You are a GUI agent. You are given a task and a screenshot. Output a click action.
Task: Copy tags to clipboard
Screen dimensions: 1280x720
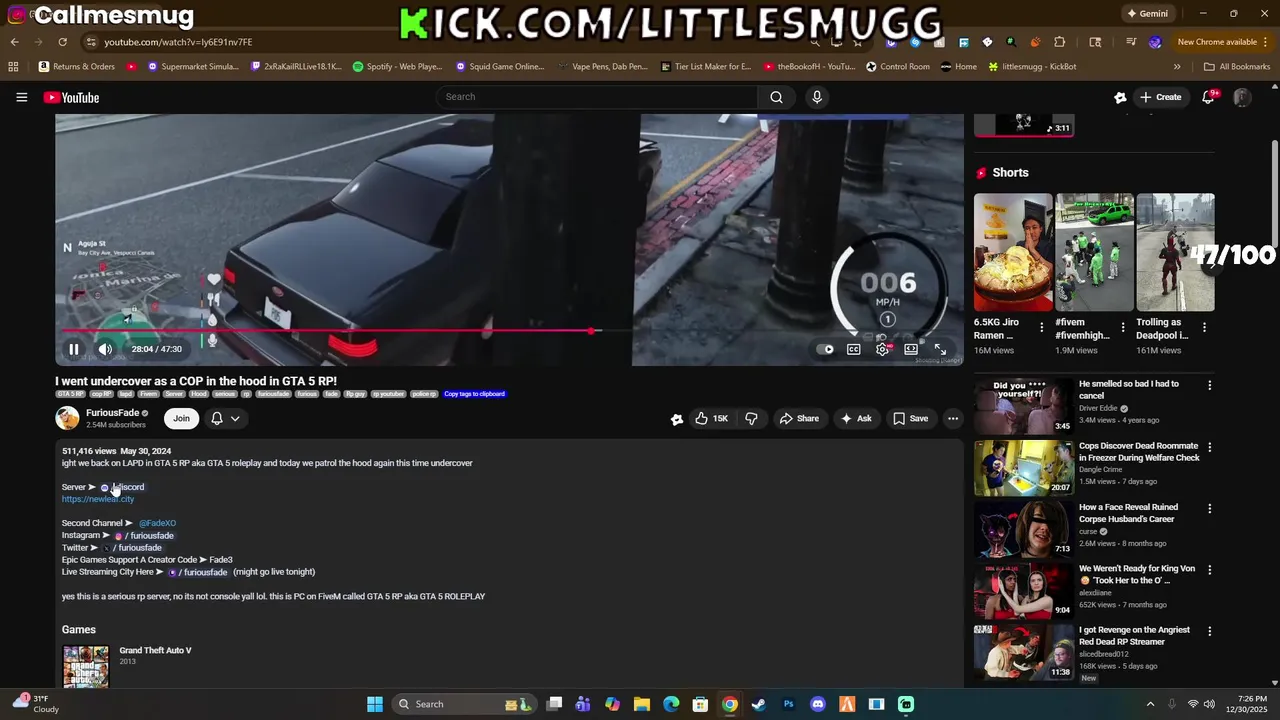click(474, 394)
